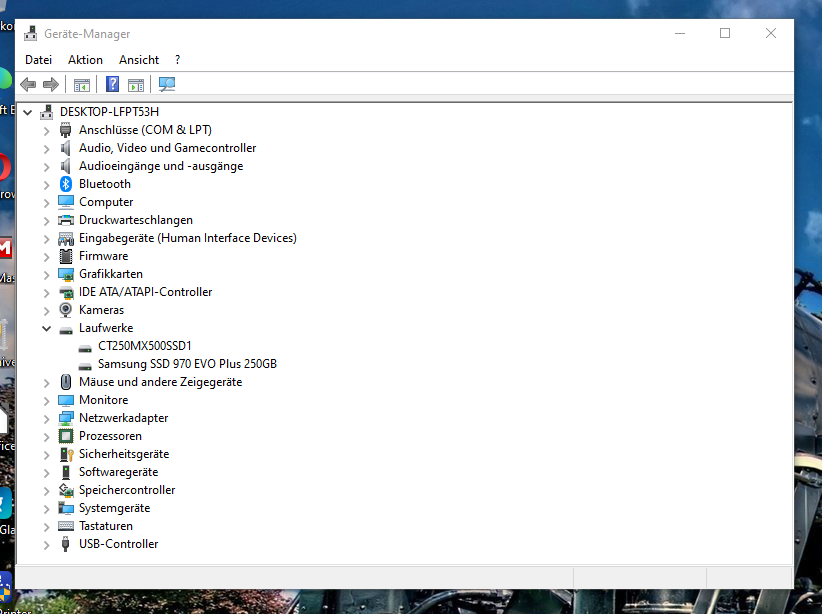
Task: Select the Kameras label
Action: pyautogui.click(x=102, y=310)
